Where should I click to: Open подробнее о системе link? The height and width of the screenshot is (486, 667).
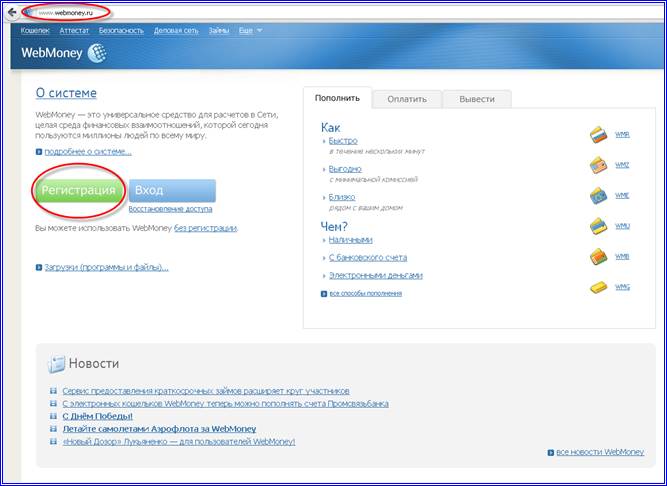click(x=88, y=152)
